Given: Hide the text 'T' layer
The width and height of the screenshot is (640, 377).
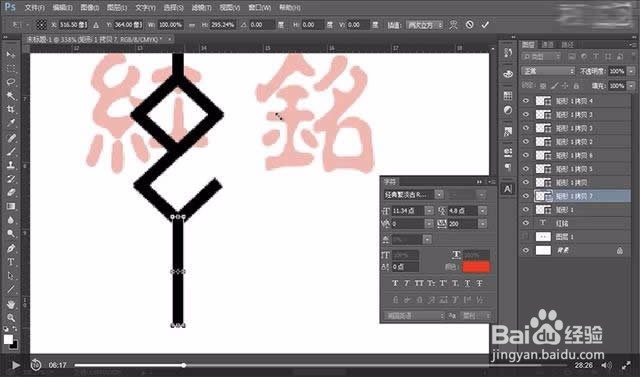Looking at the screenshot, I should point(526,223).
